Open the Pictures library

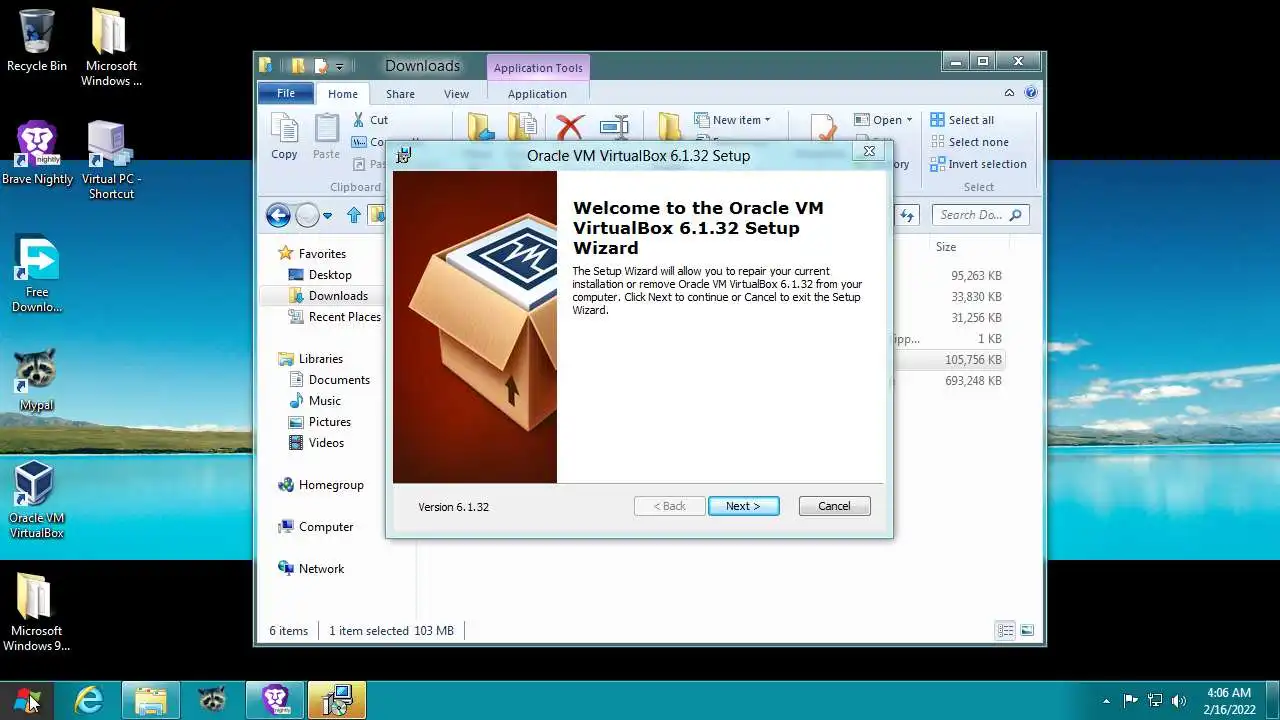pyautogui.click(x=320, y=422)
